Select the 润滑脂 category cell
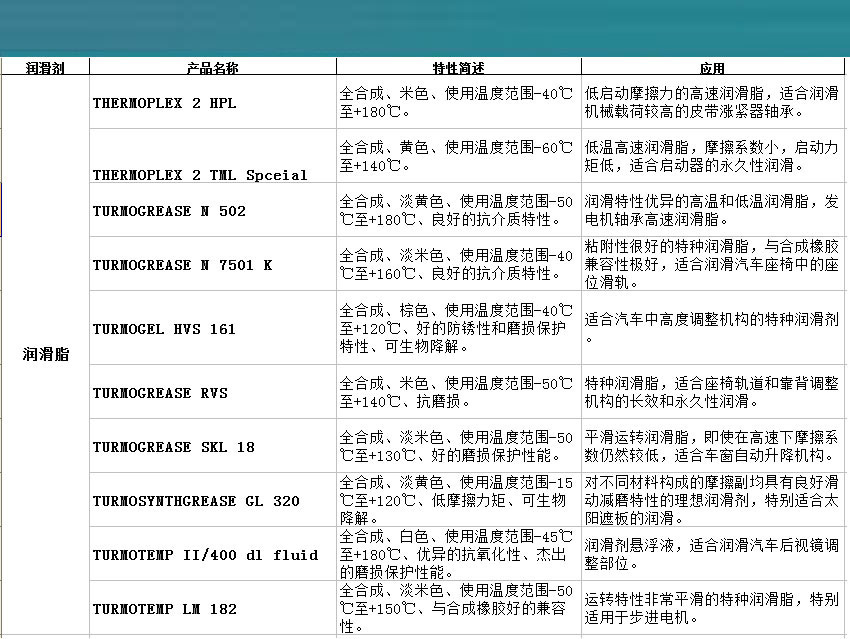The width and height of the screenshot is (850, 639). (46, 354)
